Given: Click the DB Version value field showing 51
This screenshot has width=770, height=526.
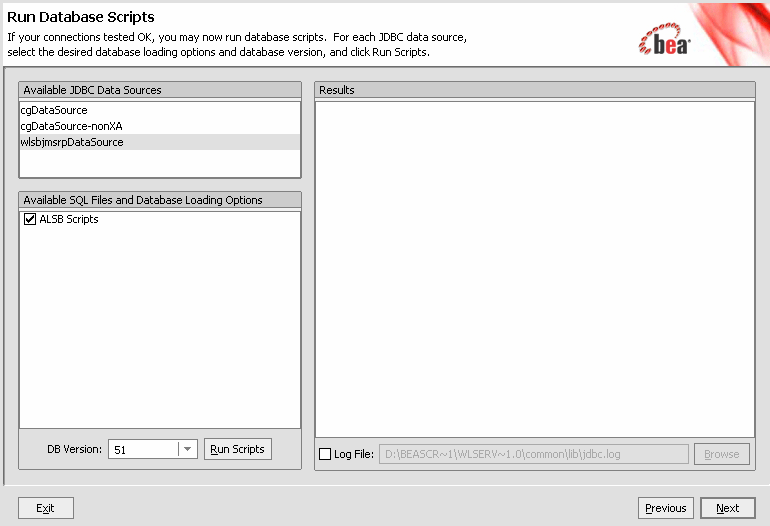Looking at the screenshot, I should pos(143,449).
